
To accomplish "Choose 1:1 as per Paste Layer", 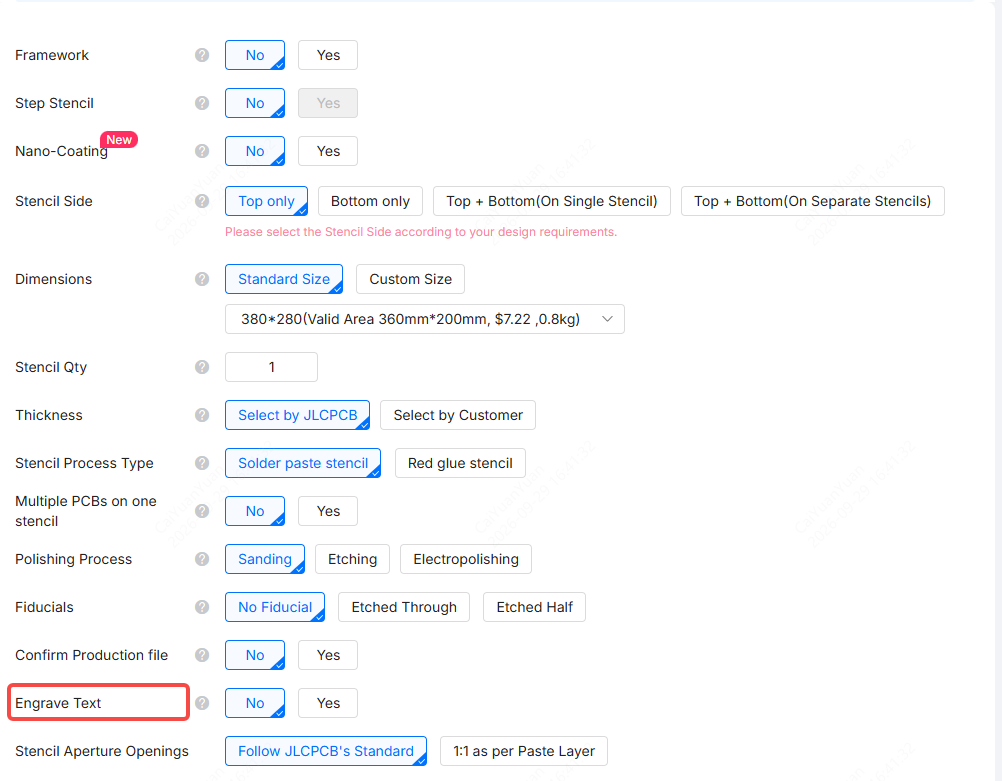I will click(524, 750).
